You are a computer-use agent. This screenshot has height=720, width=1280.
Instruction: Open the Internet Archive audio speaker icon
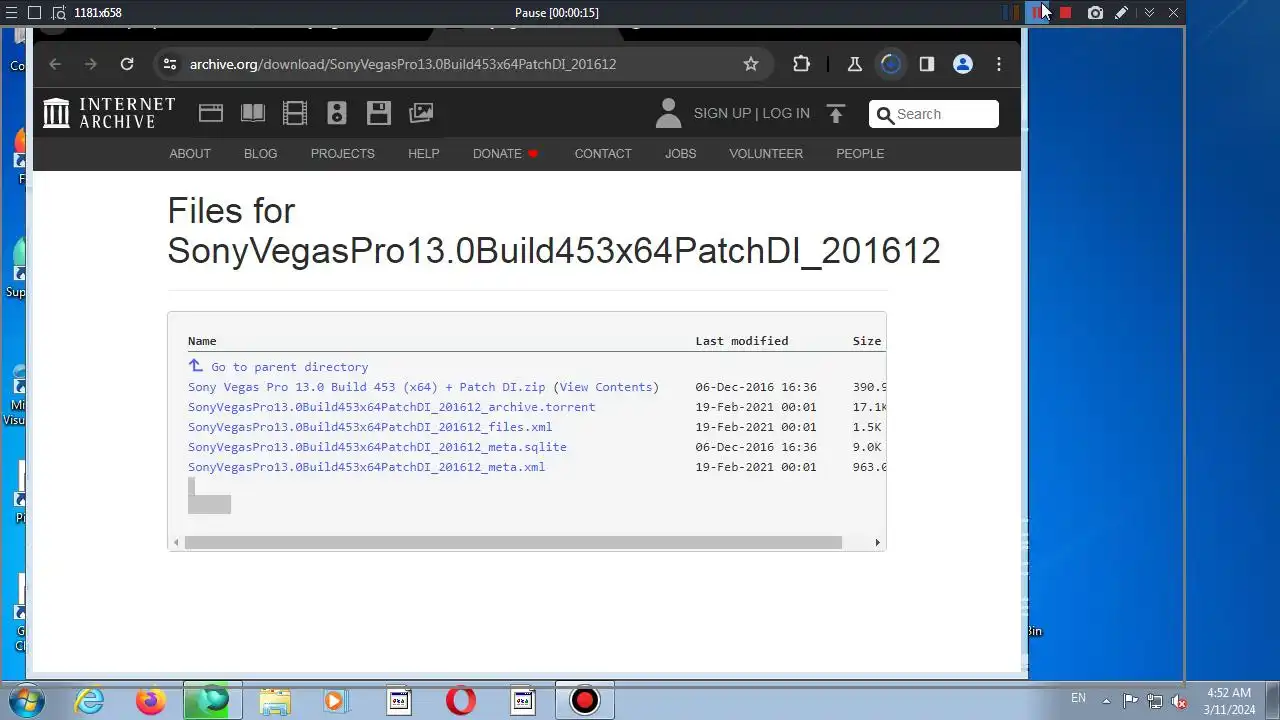[337, 113]
